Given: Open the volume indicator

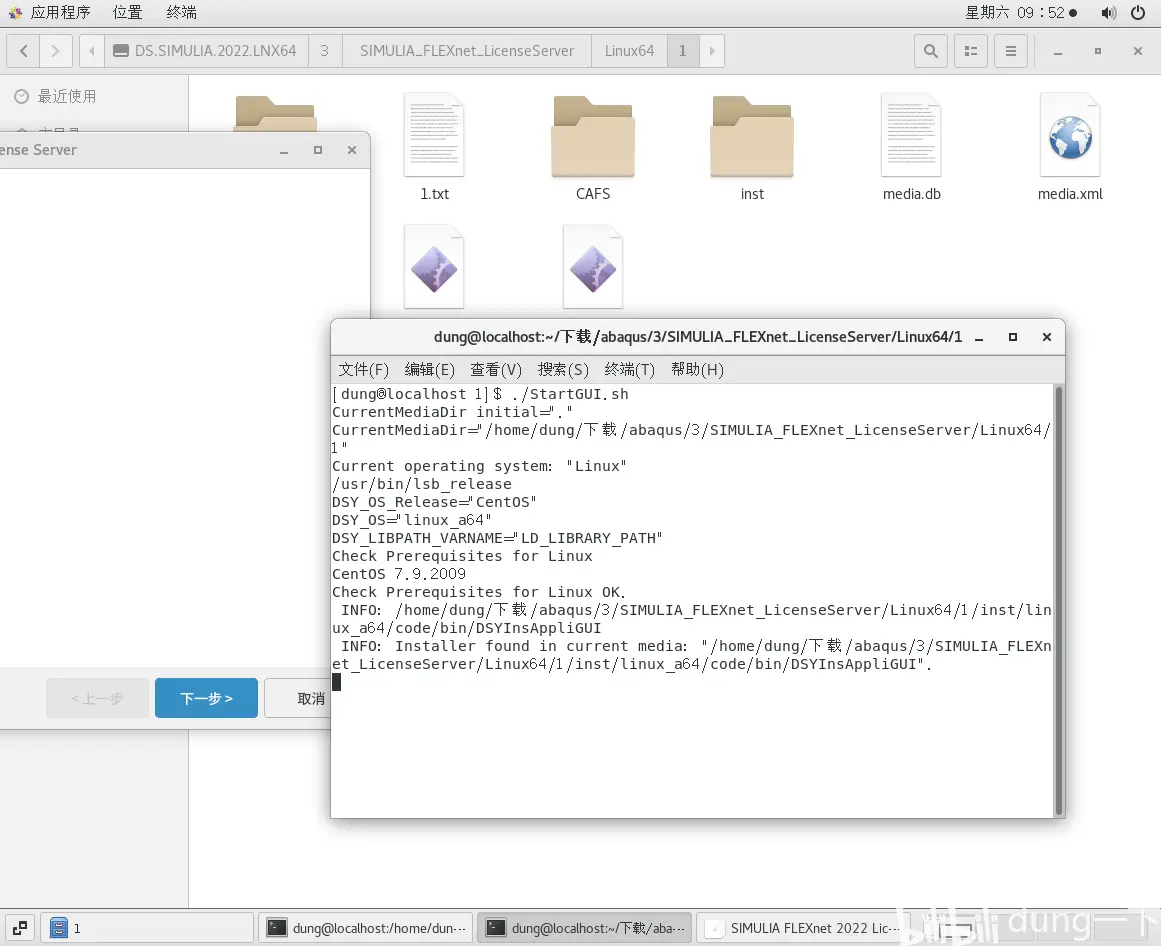Looking at the screenshot, I should coord(1108,13).
